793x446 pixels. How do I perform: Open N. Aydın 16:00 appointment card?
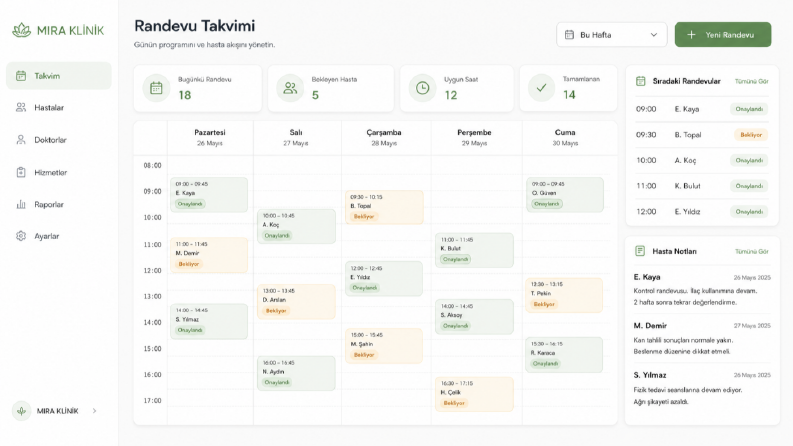pyautogui.click(x=296, y=373)
